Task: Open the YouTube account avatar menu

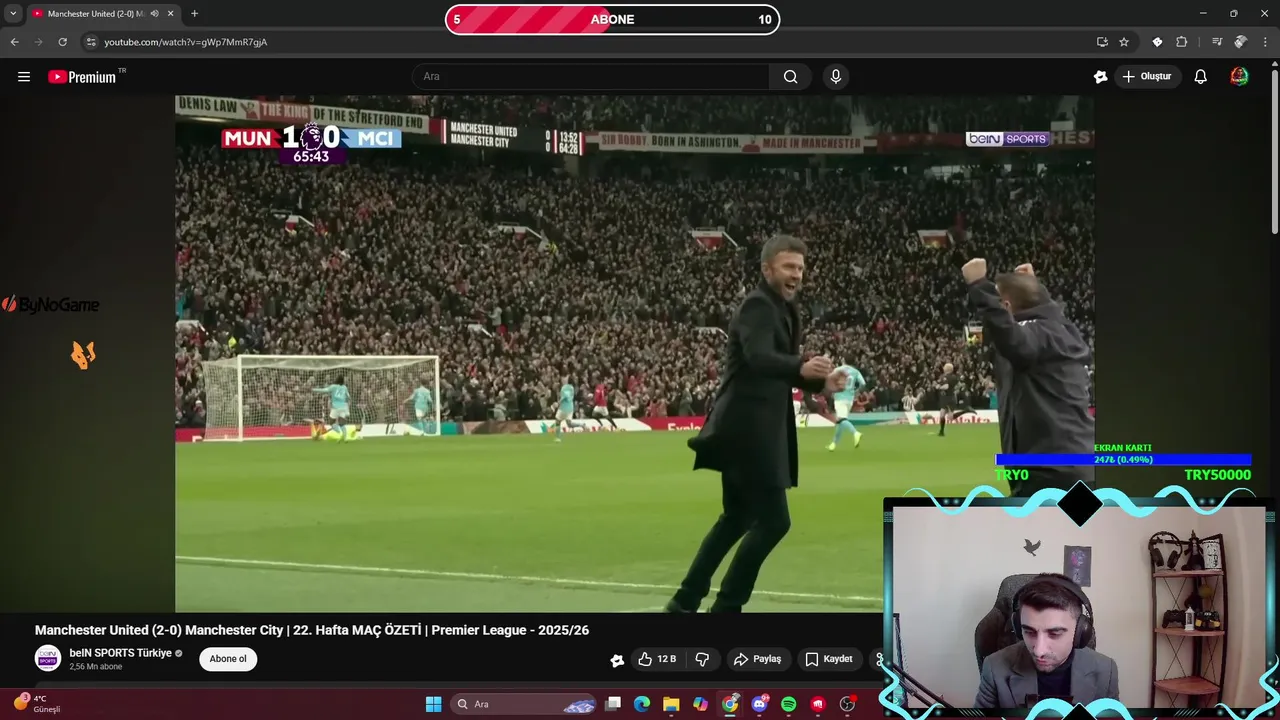Action: point(1239,76)
